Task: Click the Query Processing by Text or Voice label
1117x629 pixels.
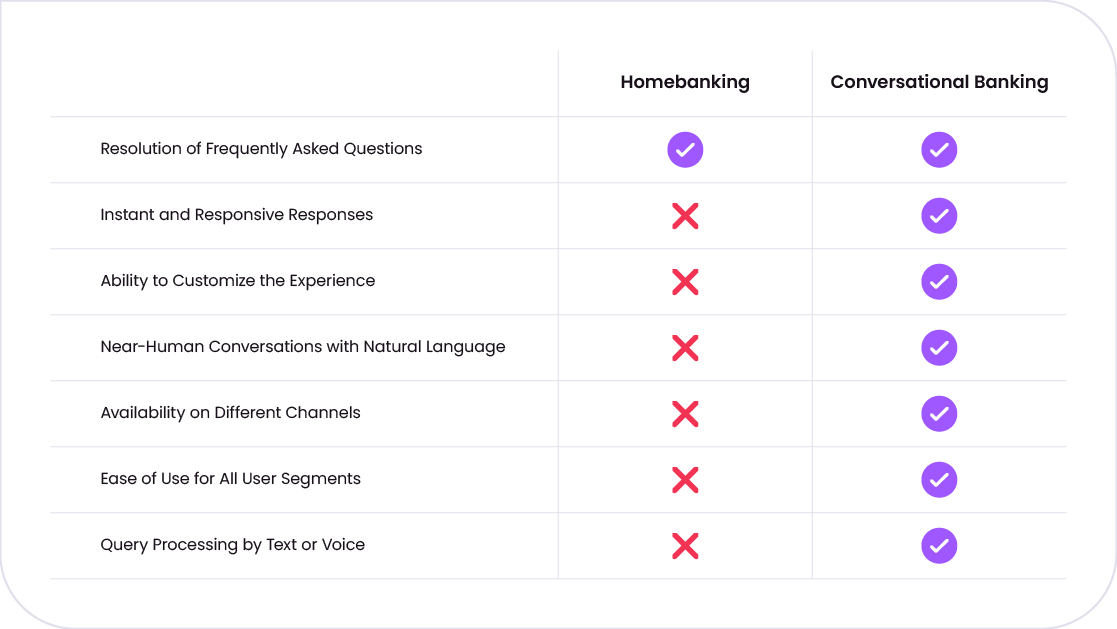Action: [232, 545]
